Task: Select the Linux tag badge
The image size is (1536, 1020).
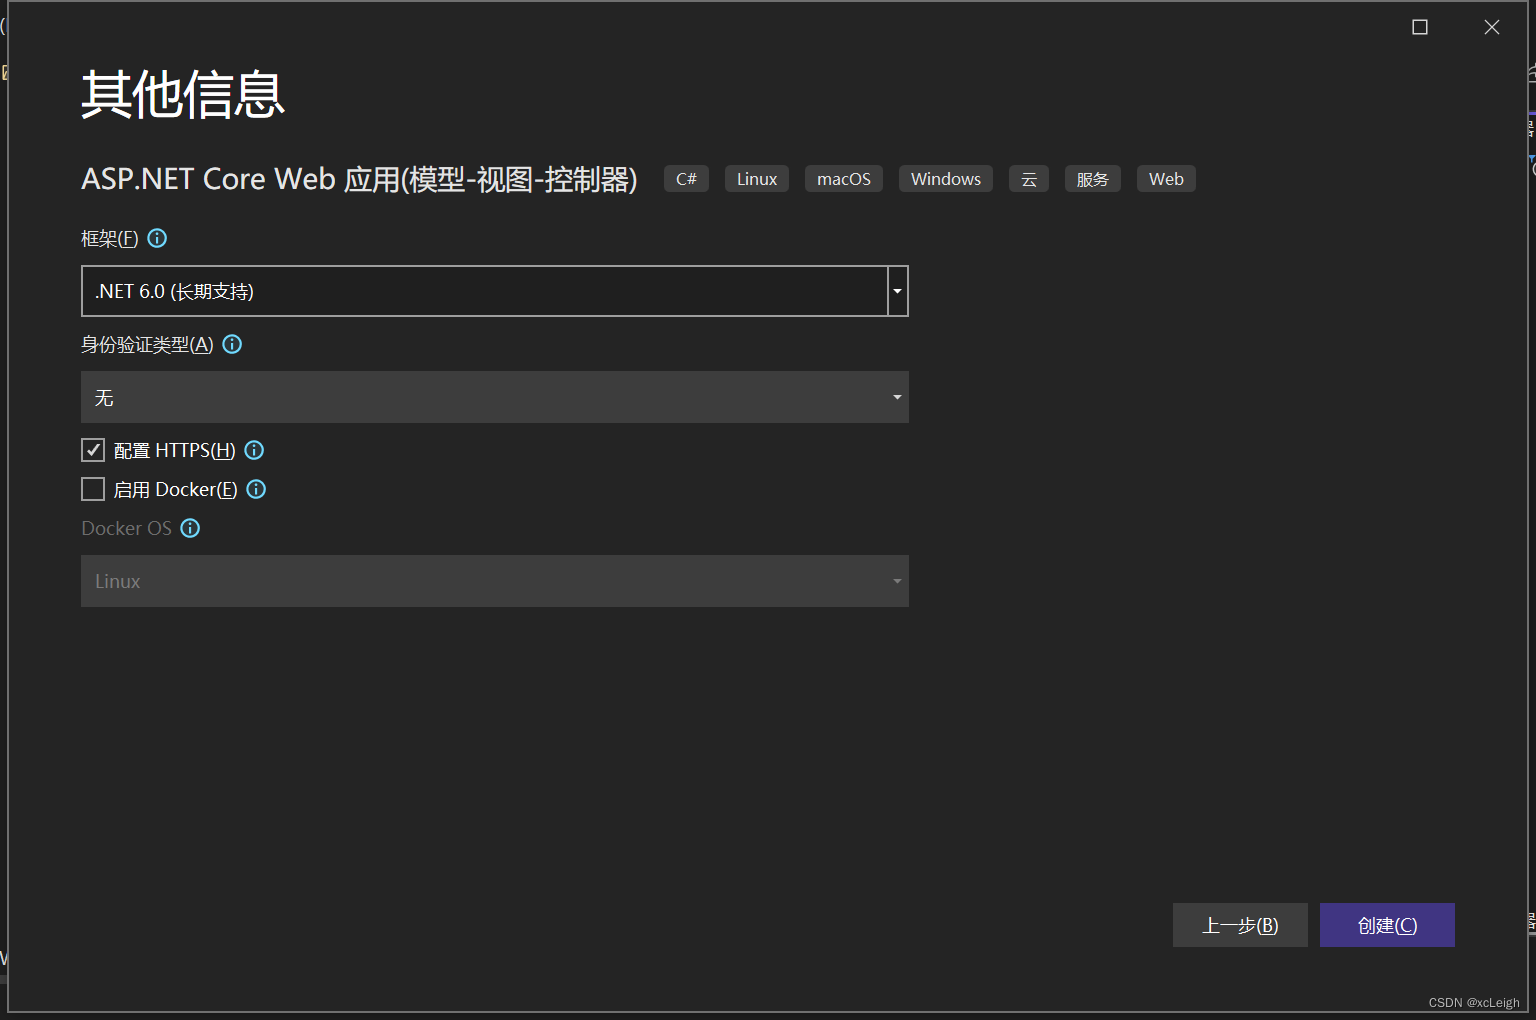Action: 757,179
